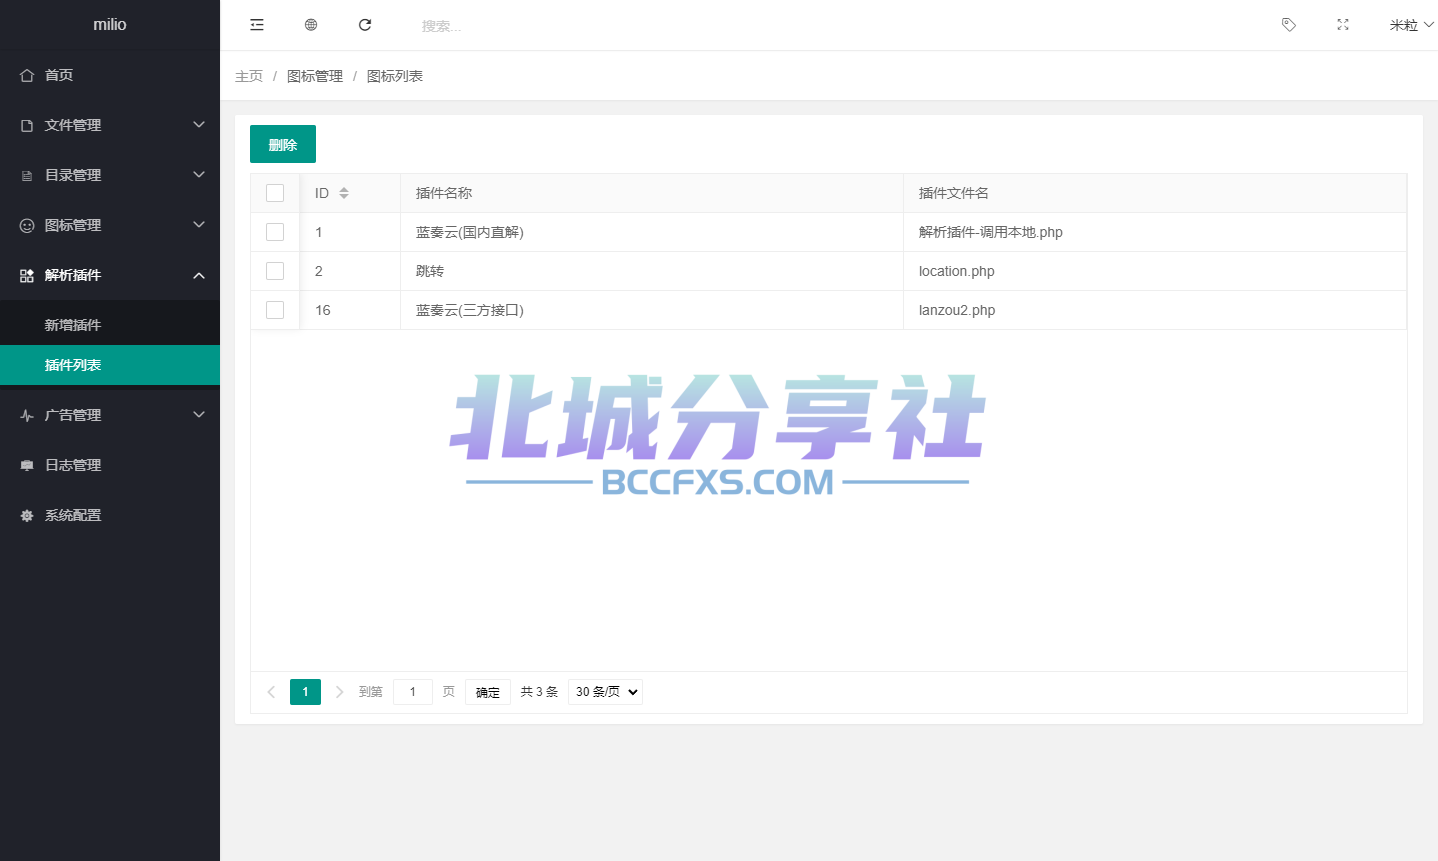Expand the 广告管理 menu arrow

pos(199,415)
